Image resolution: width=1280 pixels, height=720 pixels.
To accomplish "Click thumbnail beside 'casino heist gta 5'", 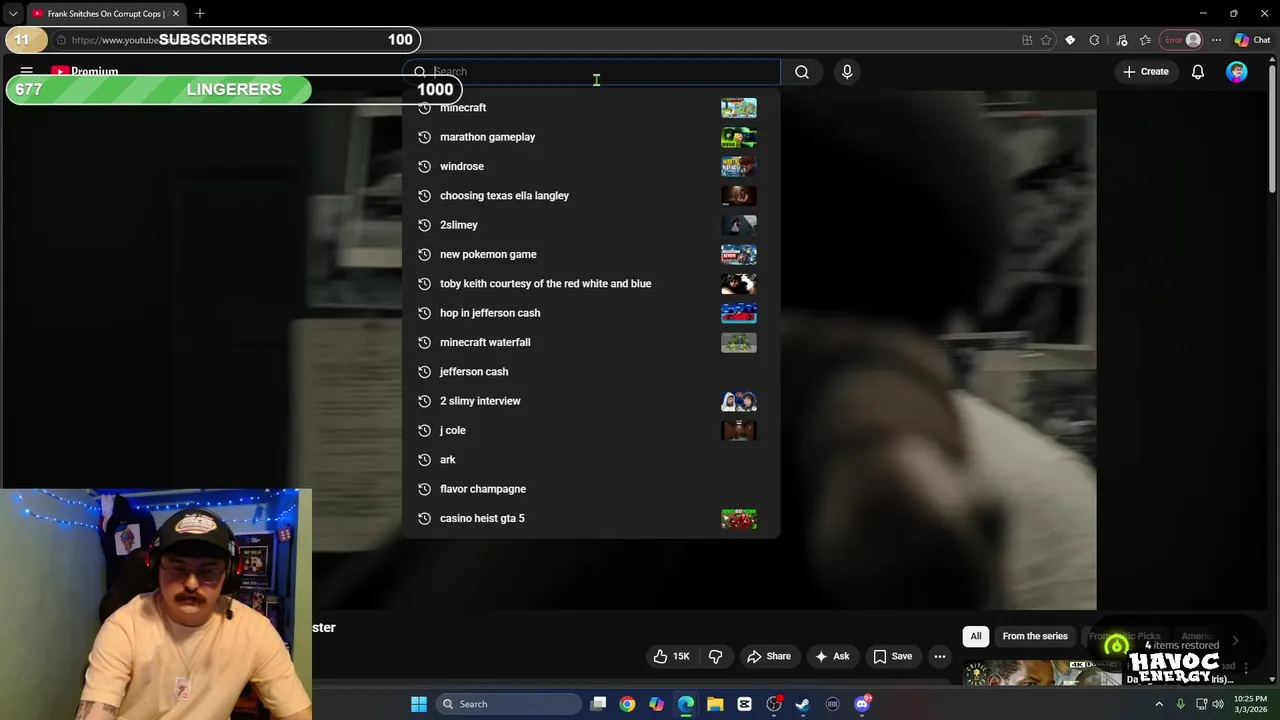I will point(739,518).
